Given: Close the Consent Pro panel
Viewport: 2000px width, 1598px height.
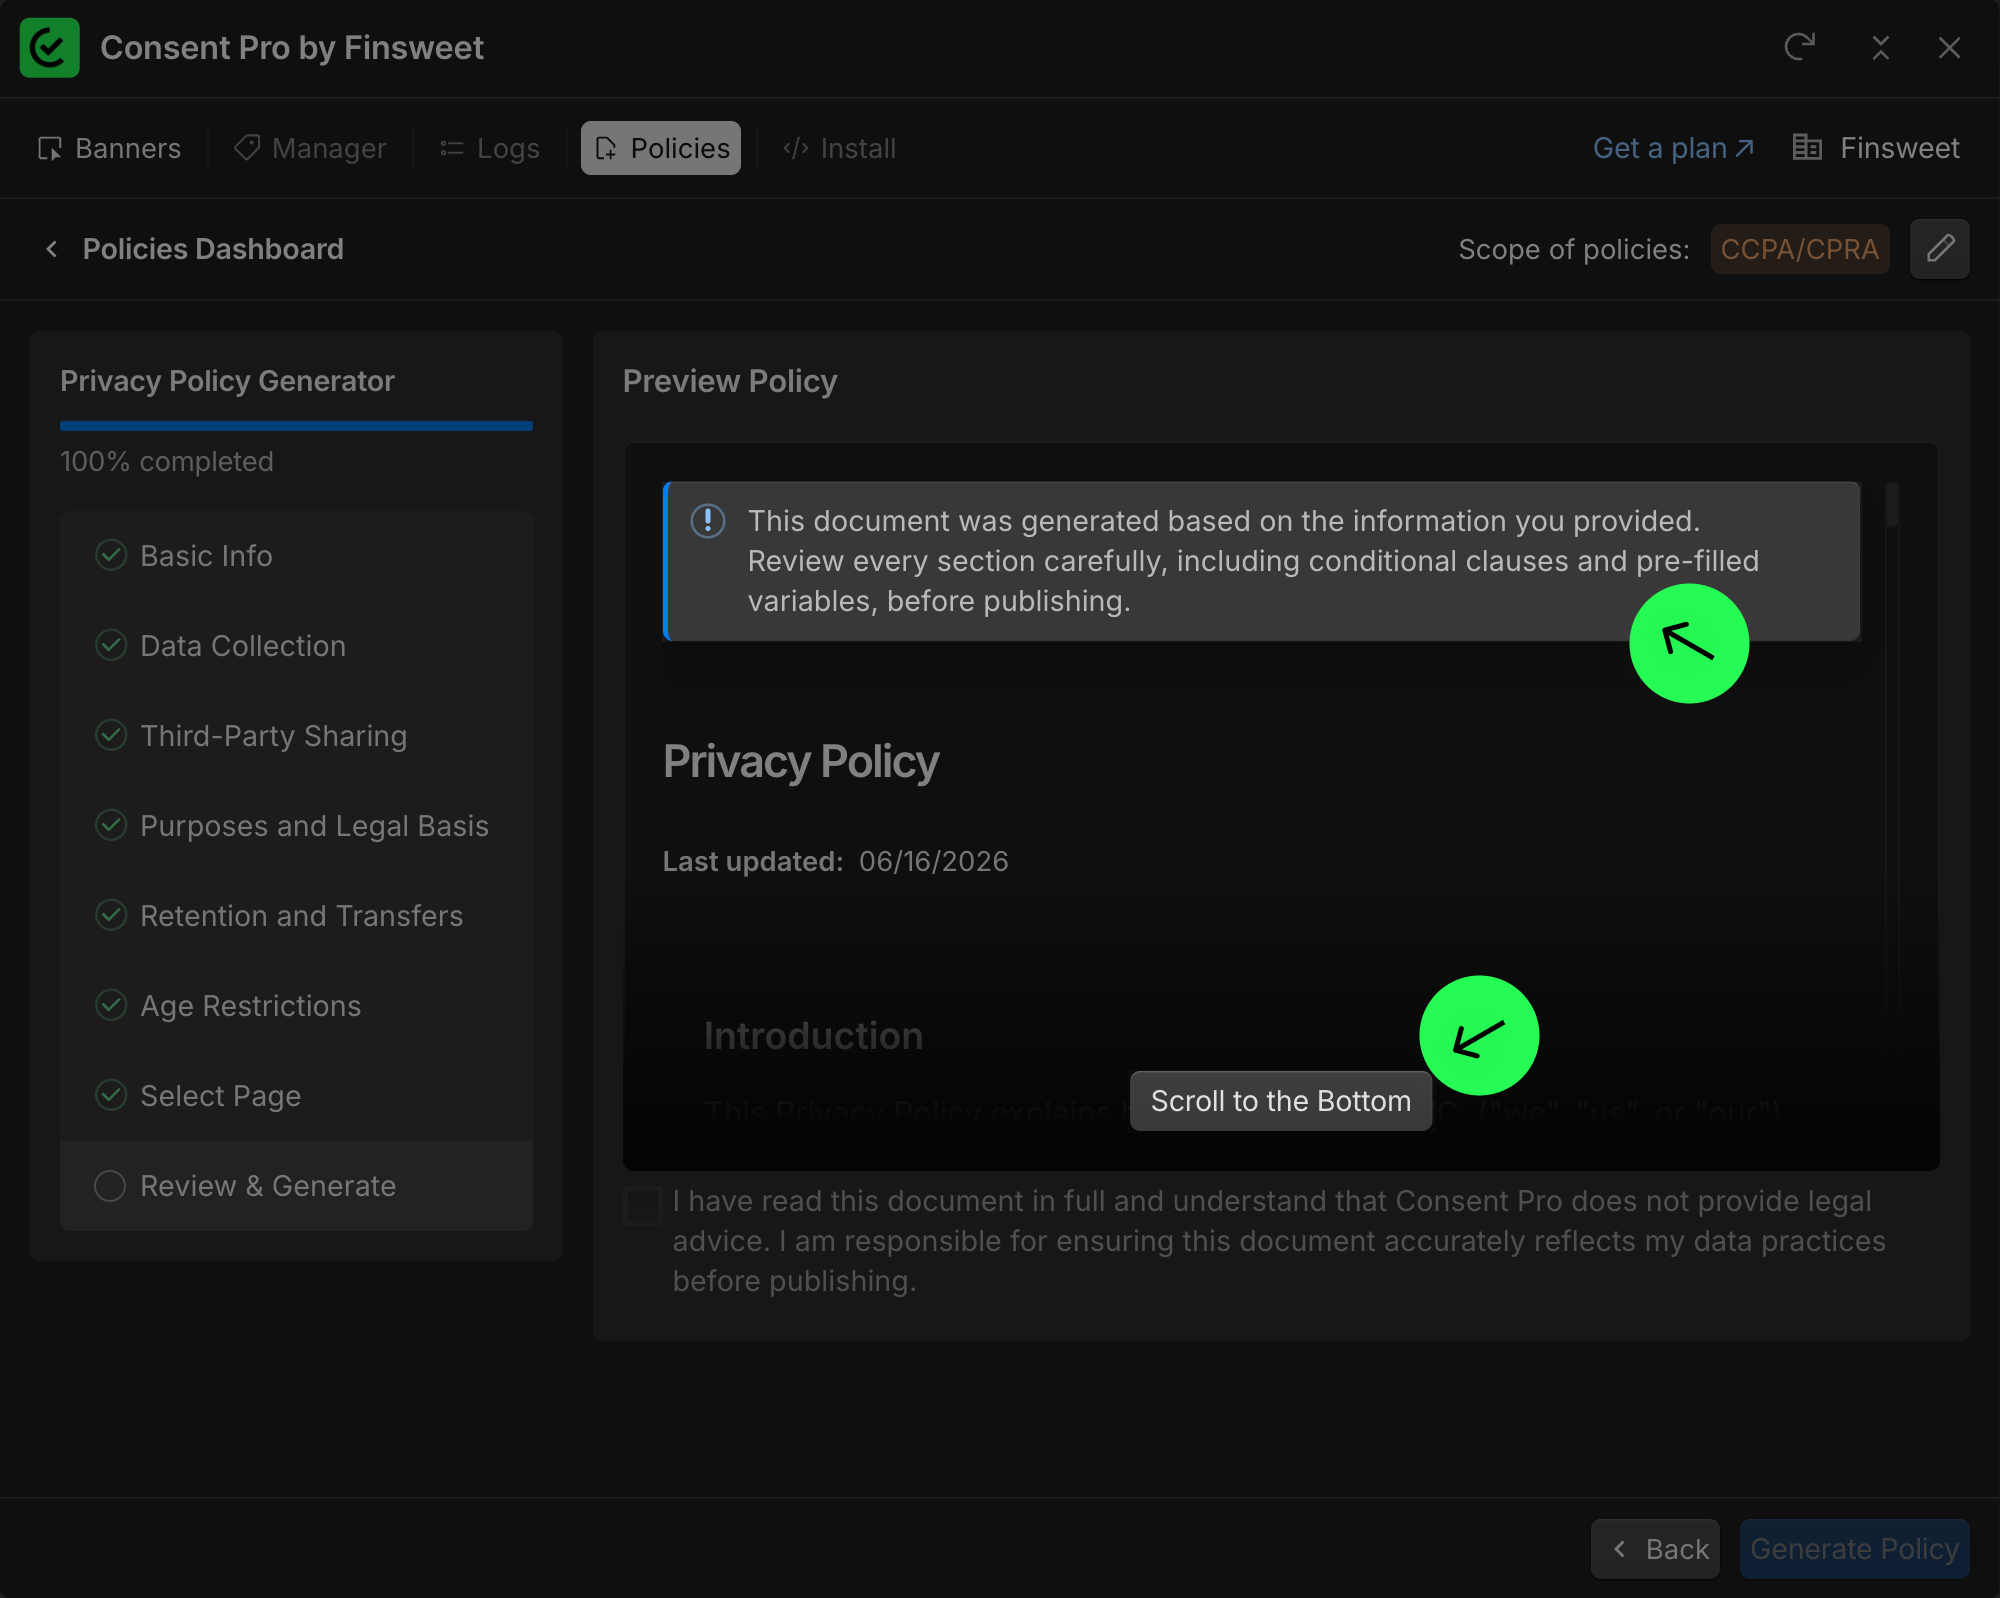Looking at the screenshot, I should coord(1949,47).
